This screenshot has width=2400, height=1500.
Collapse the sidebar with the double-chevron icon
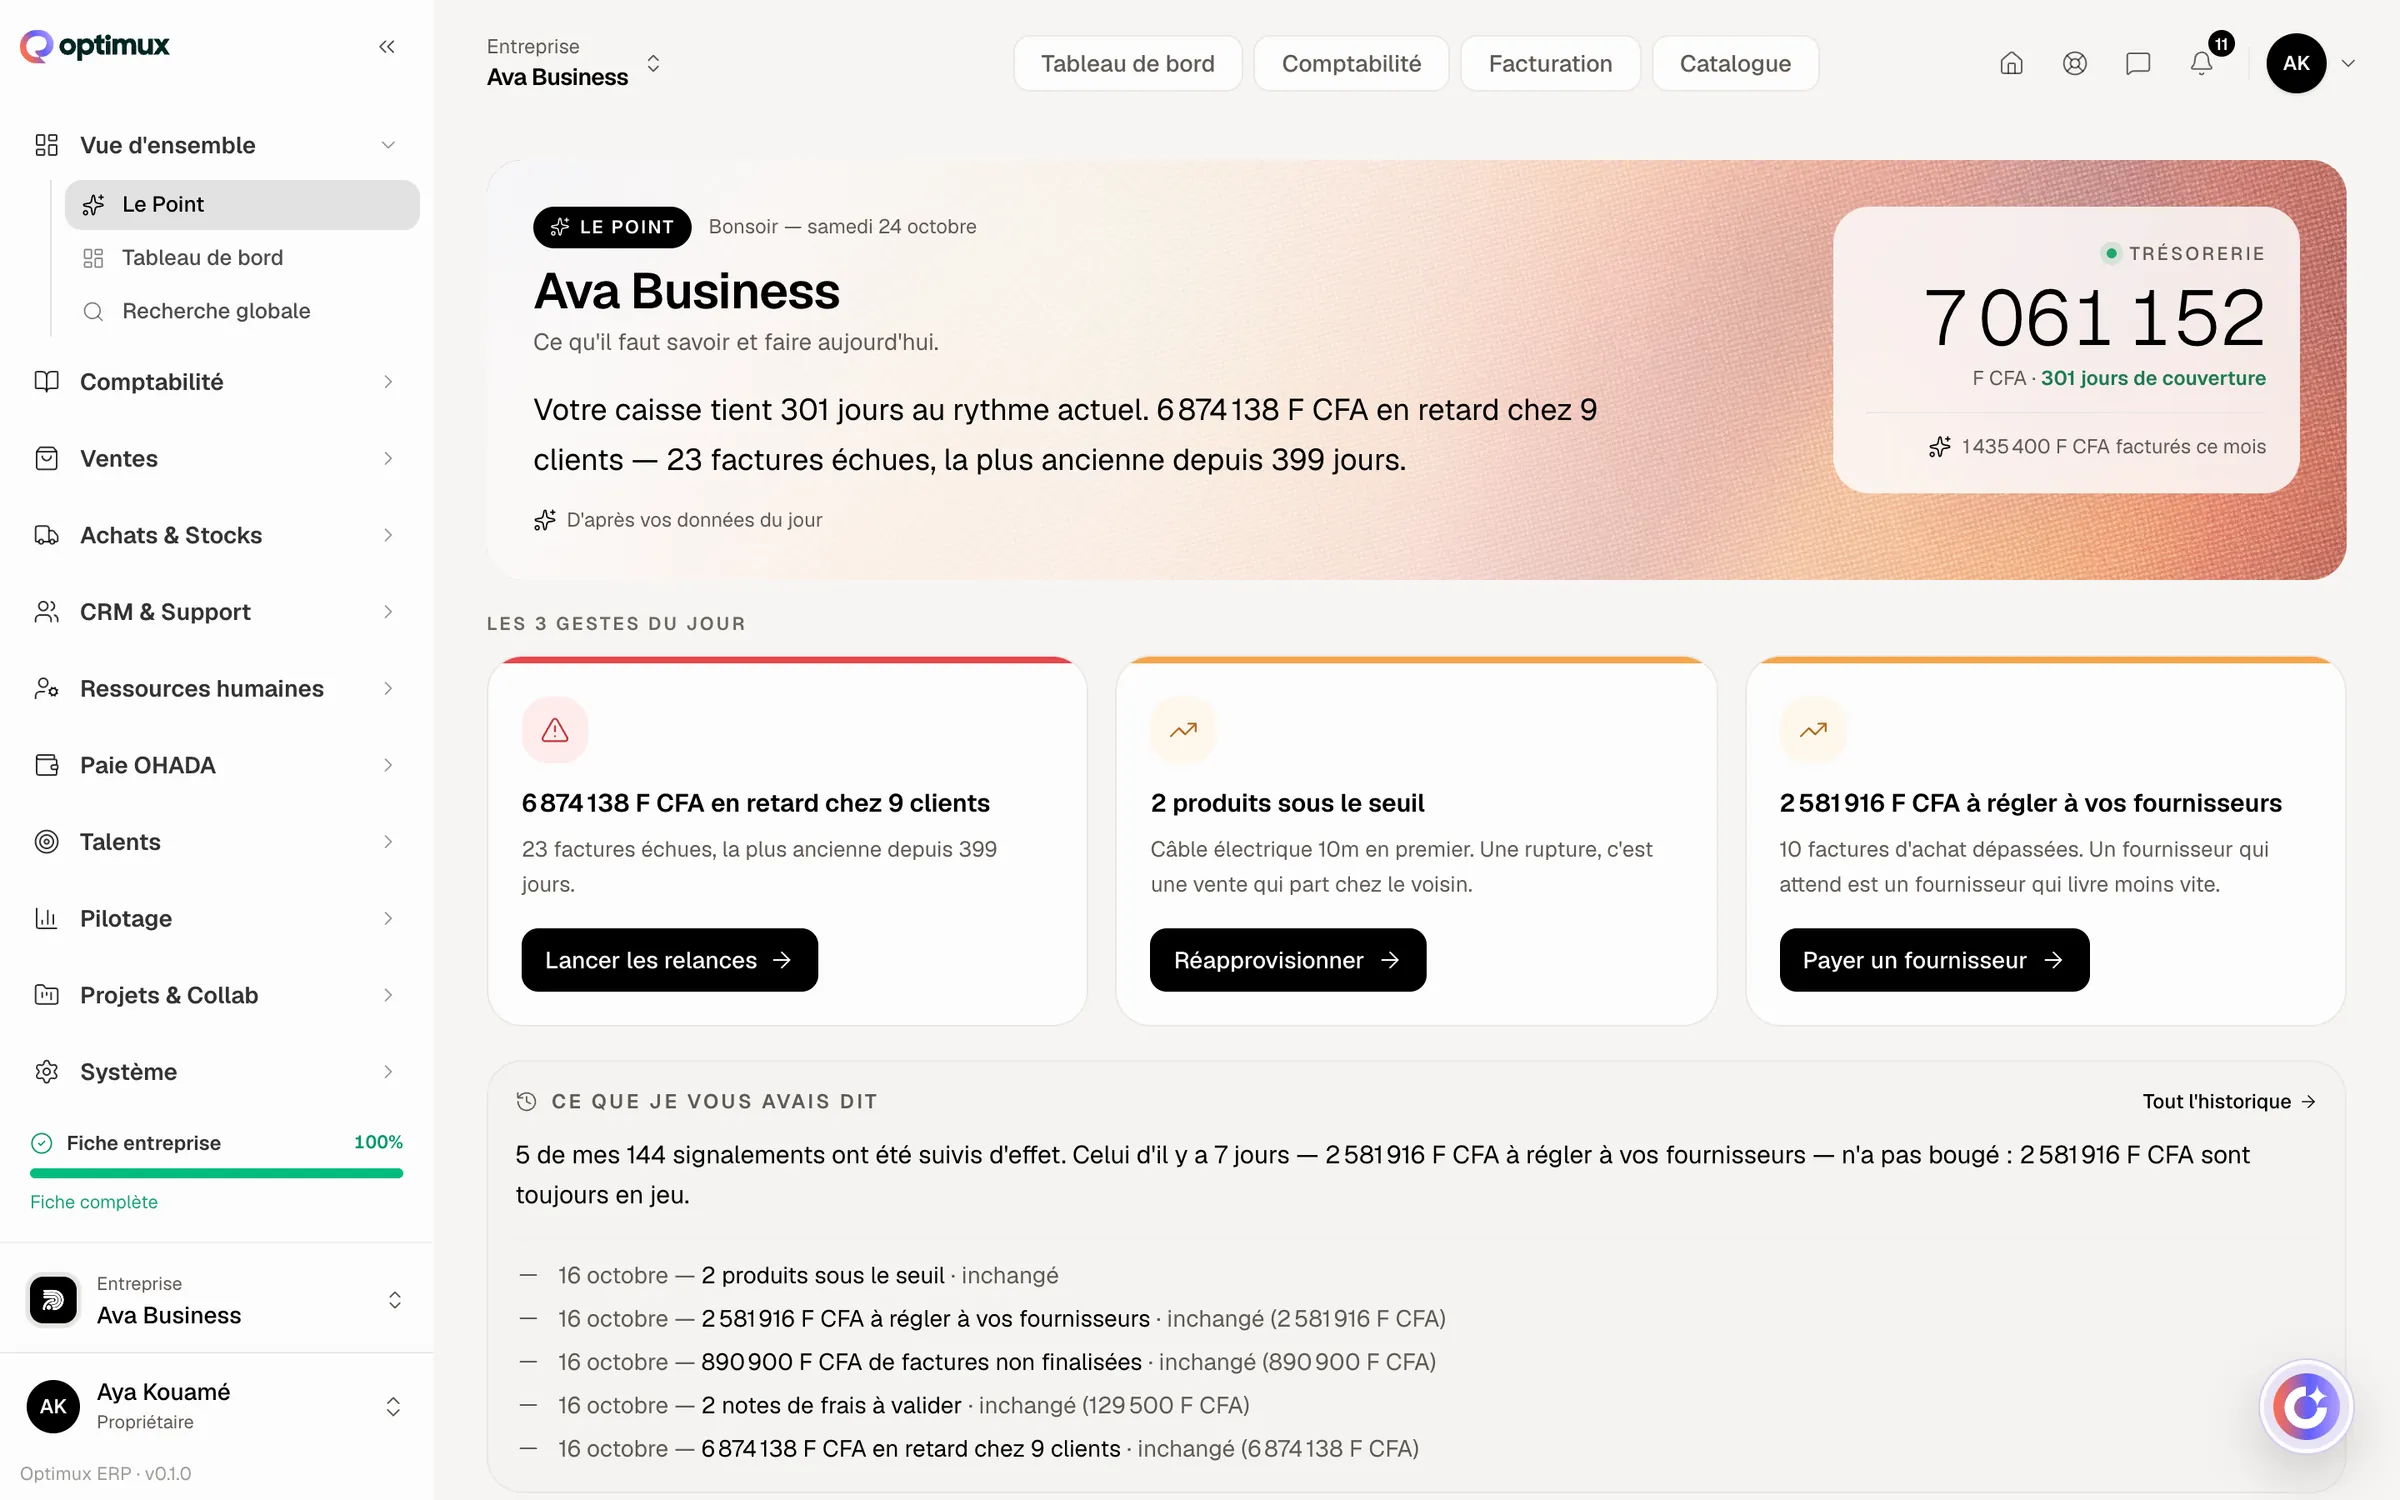(387, 46)
